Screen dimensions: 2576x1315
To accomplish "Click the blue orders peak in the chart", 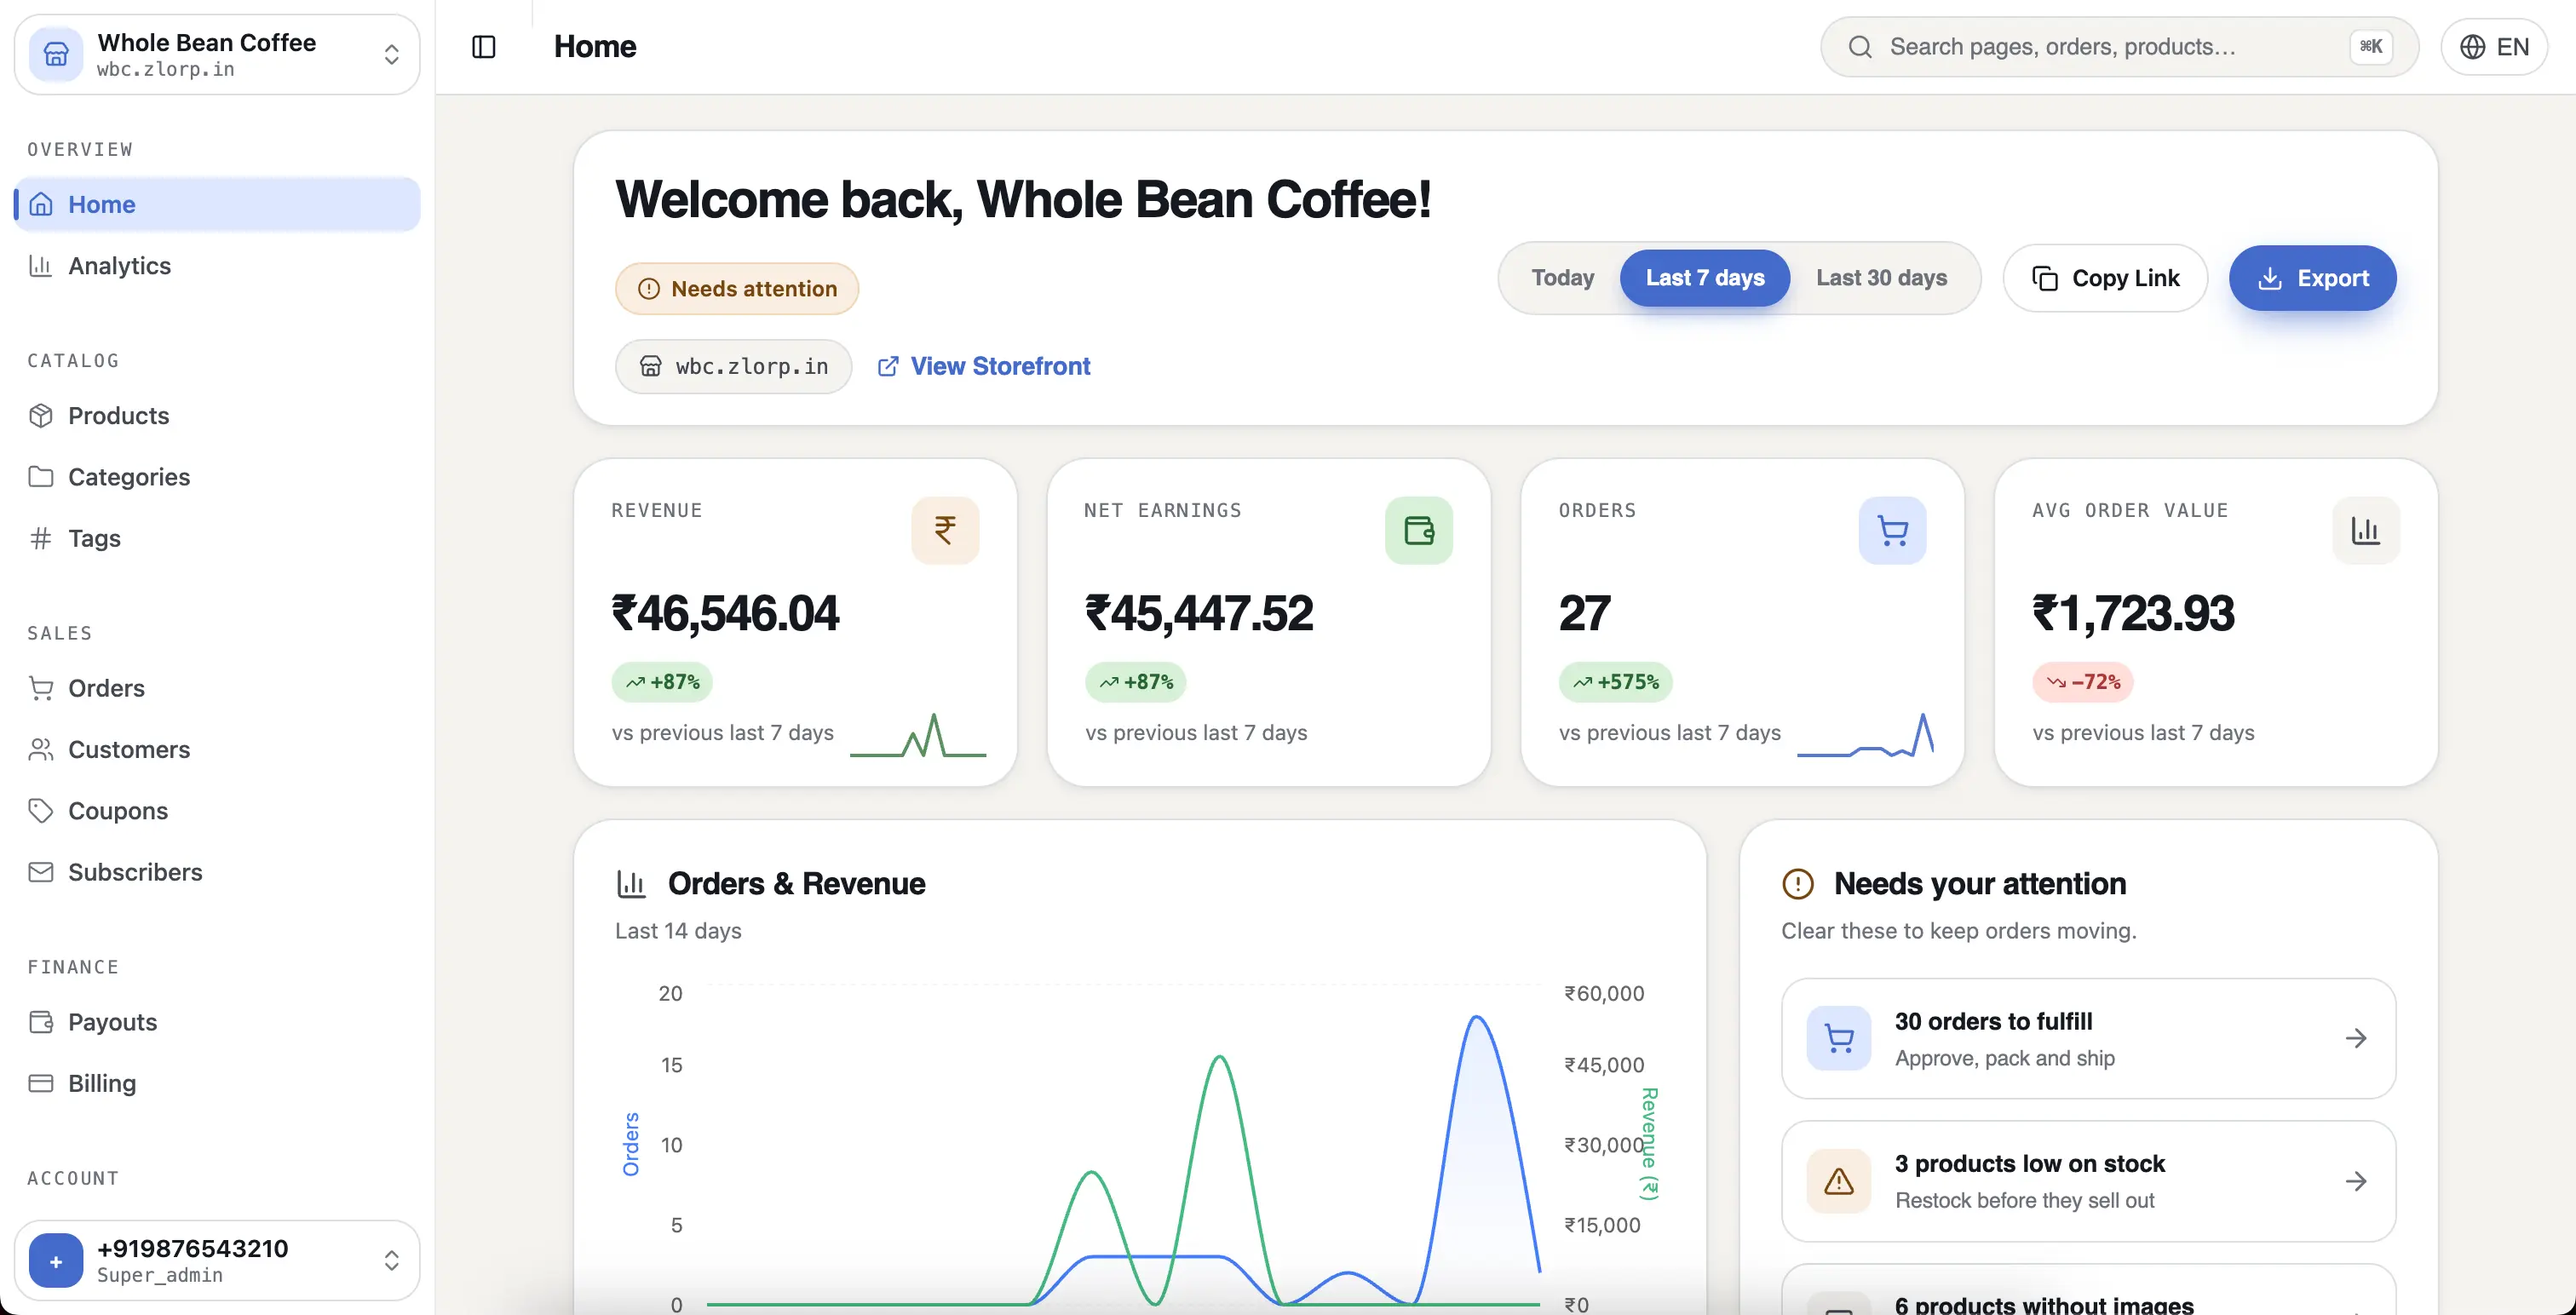I will click(1477, 1018).
